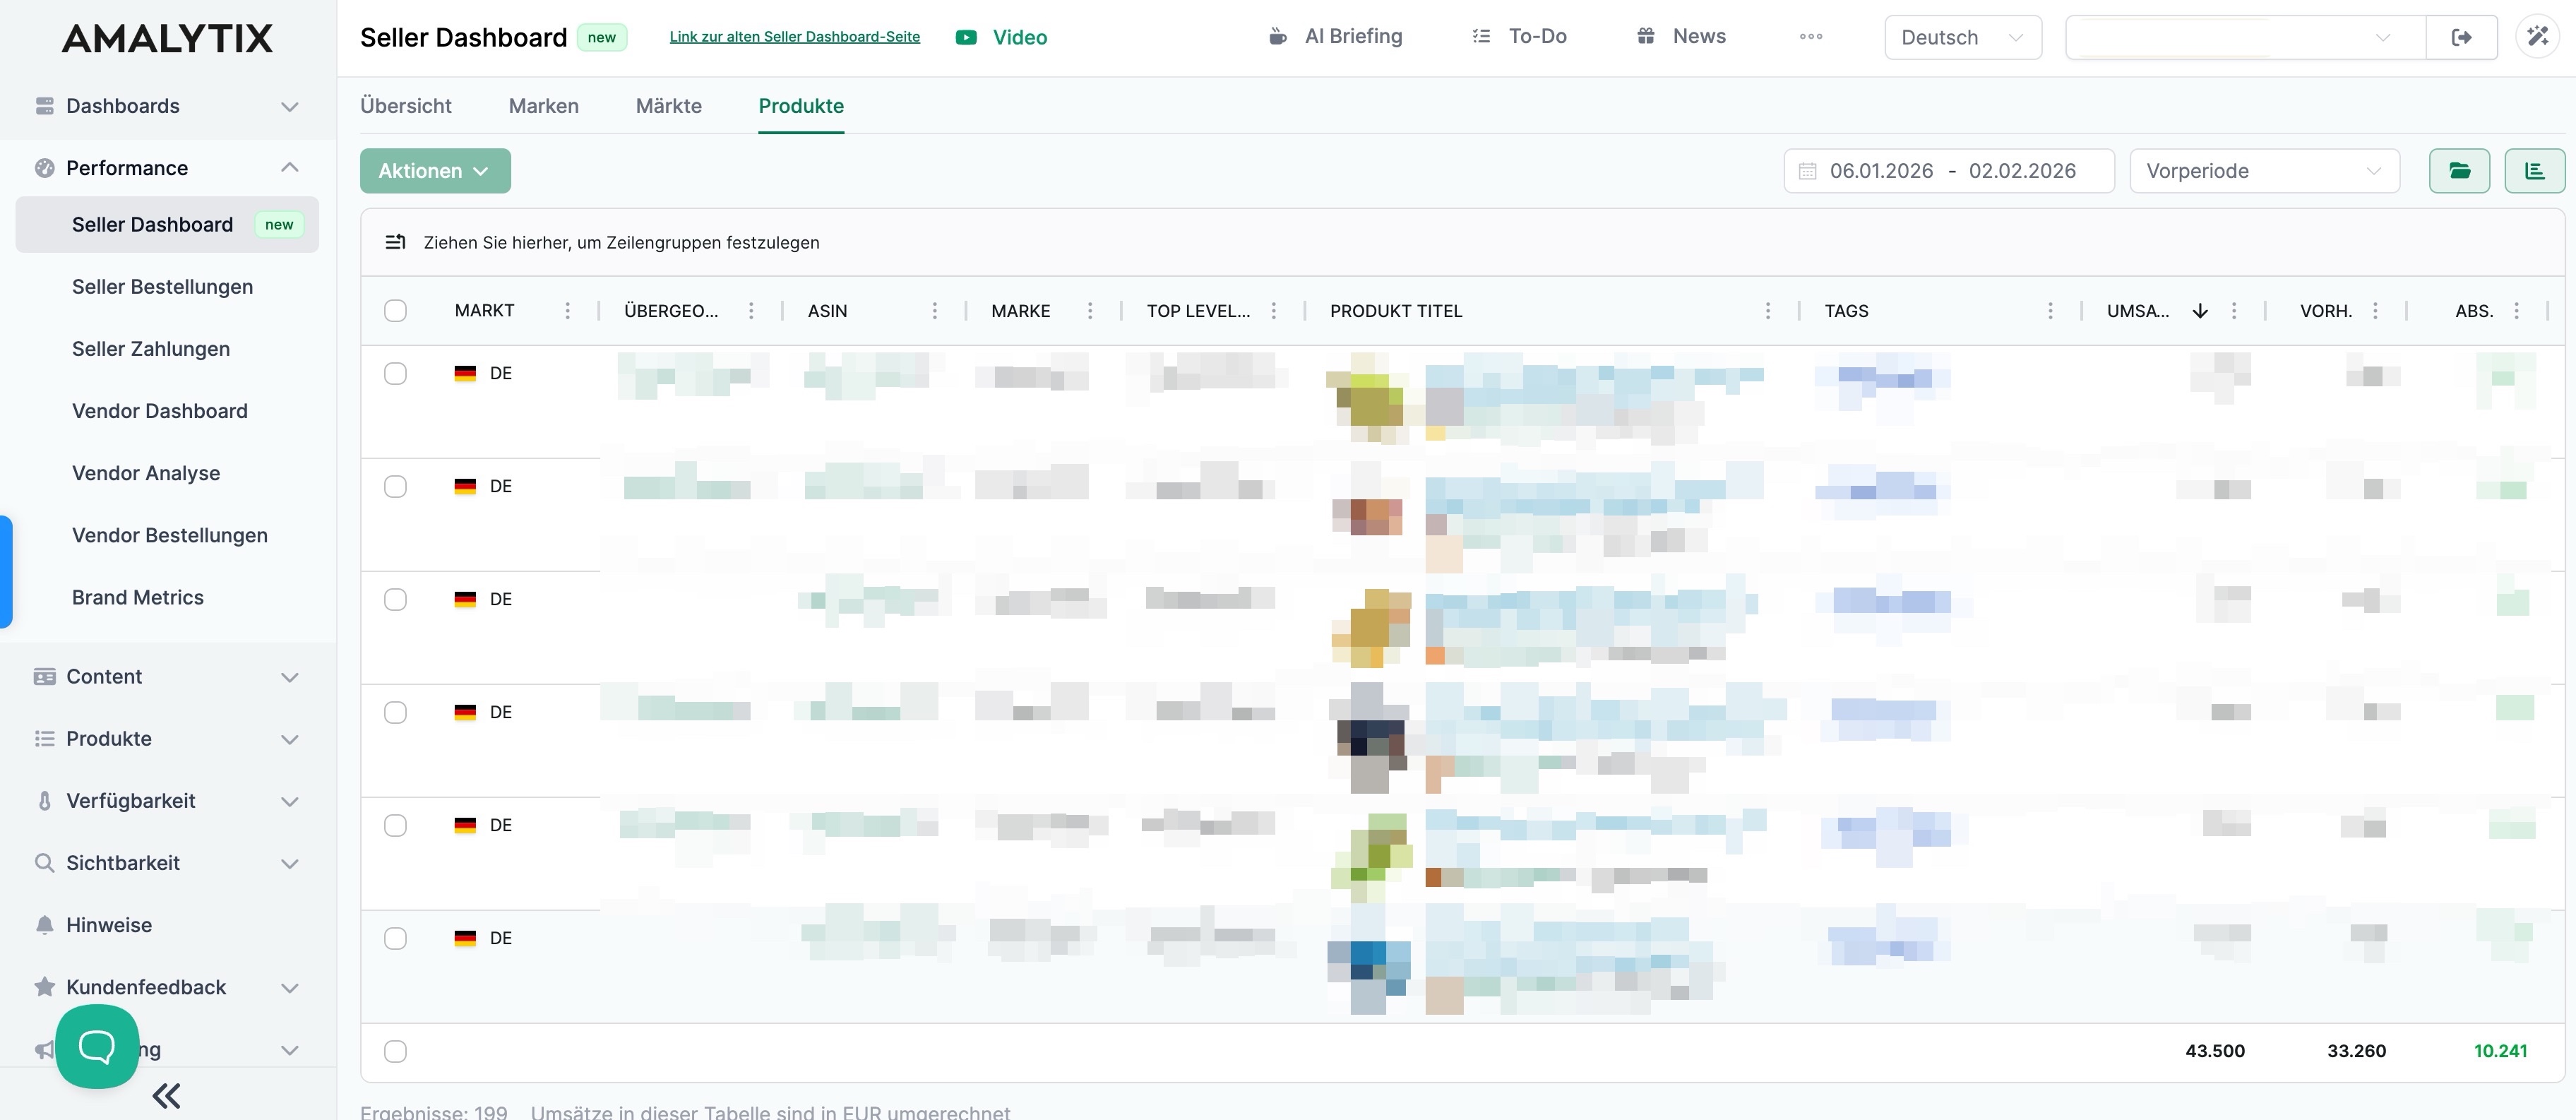2576x1120 pixels.
Task: Expand the Kundenfeedback sidebar section
Action: [x=290, y=987]
